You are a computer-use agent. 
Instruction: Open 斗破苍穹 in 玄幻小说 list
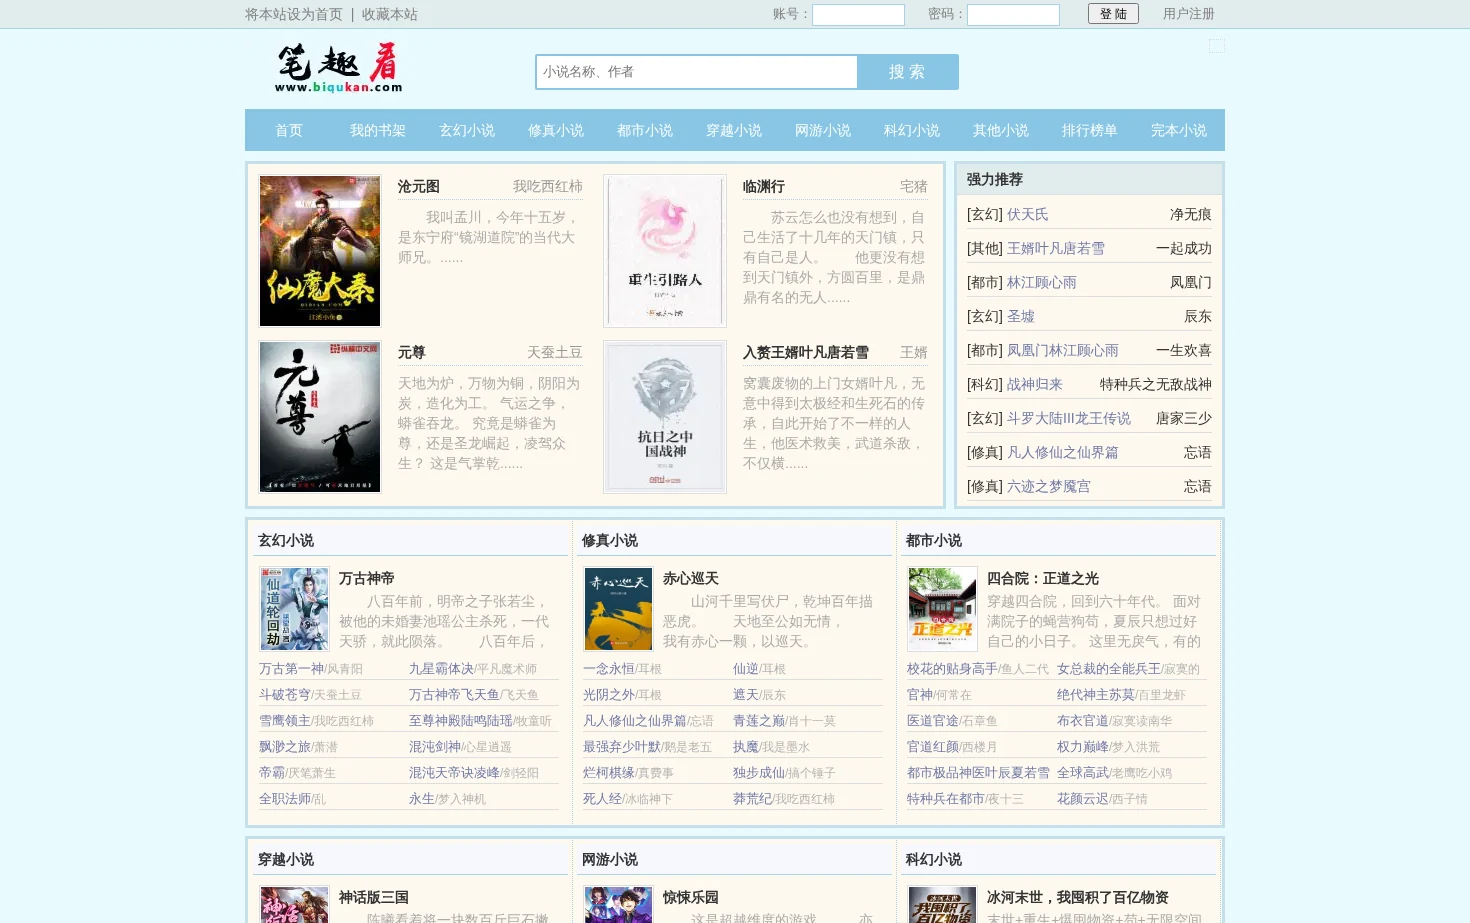(285, 694)
